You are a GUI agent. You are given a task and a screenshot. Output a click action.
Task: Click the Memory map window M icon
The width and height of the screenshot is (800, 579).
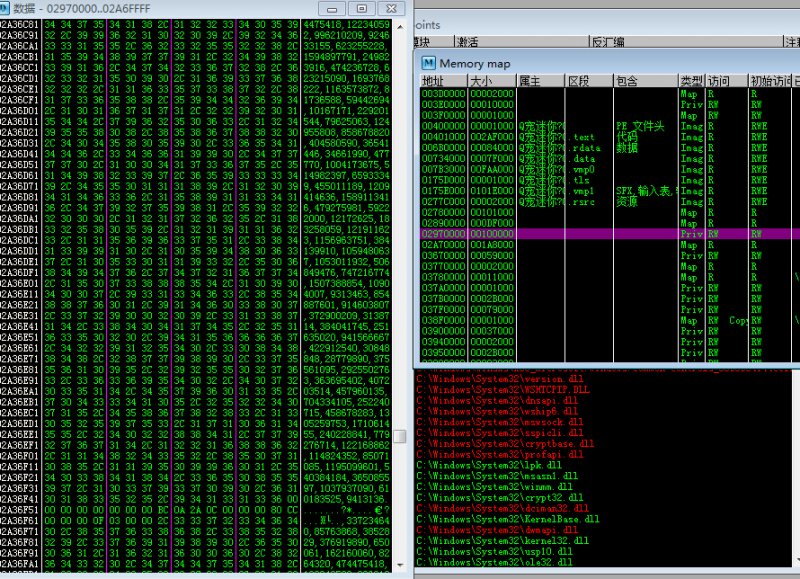point(428,63)
